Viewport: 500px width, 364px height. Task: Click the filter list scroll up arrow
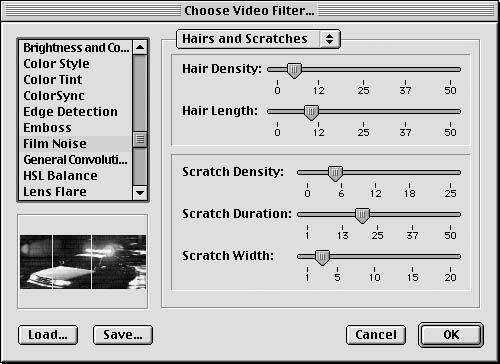pyautogui.click(x=140, y=47)
